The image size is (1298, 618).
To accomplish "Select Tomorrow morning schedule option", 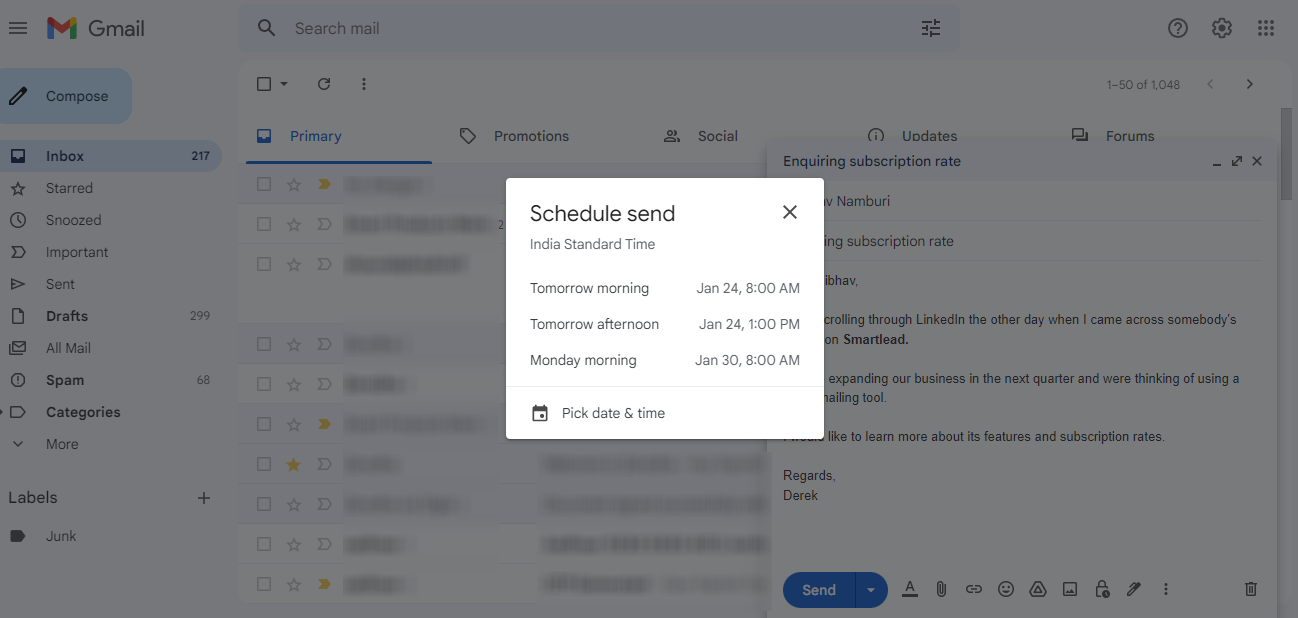I will (x=589, y=288).
